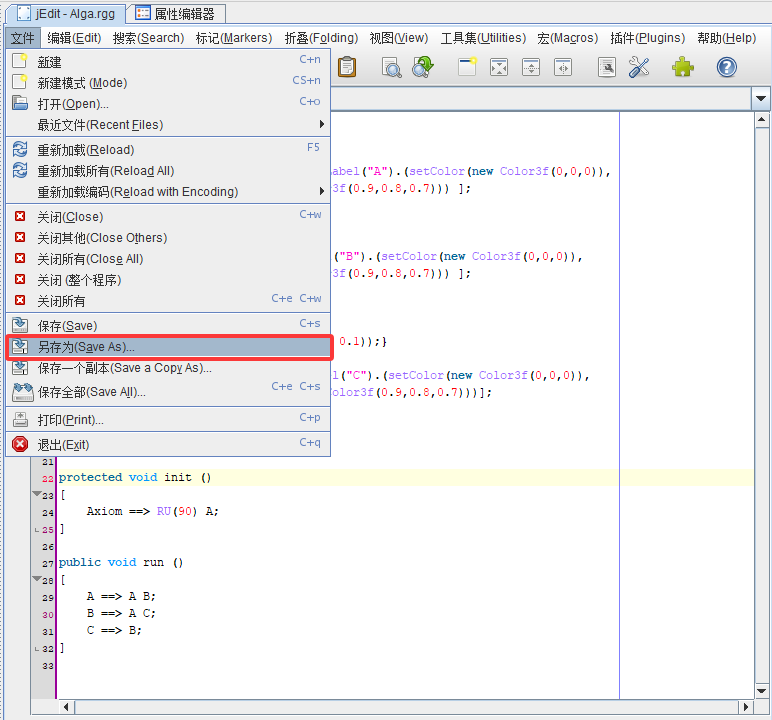Screen dimensions: 772x720
Task: Click the unsplit view toolbar icon
Action: tap(499, 67)
